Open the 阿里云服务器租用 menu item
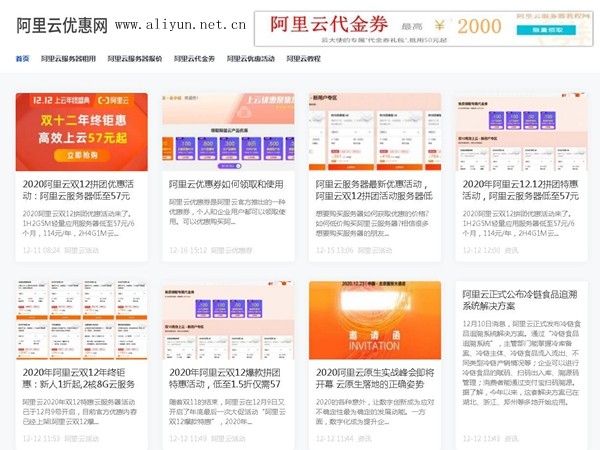The width and height of the screenshot is (600, 450). point(68,59)
